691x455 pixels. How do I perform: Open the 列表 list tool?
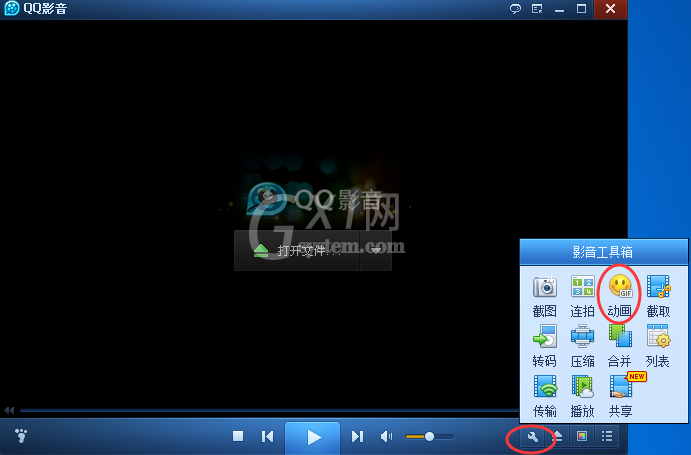point(658,346)
